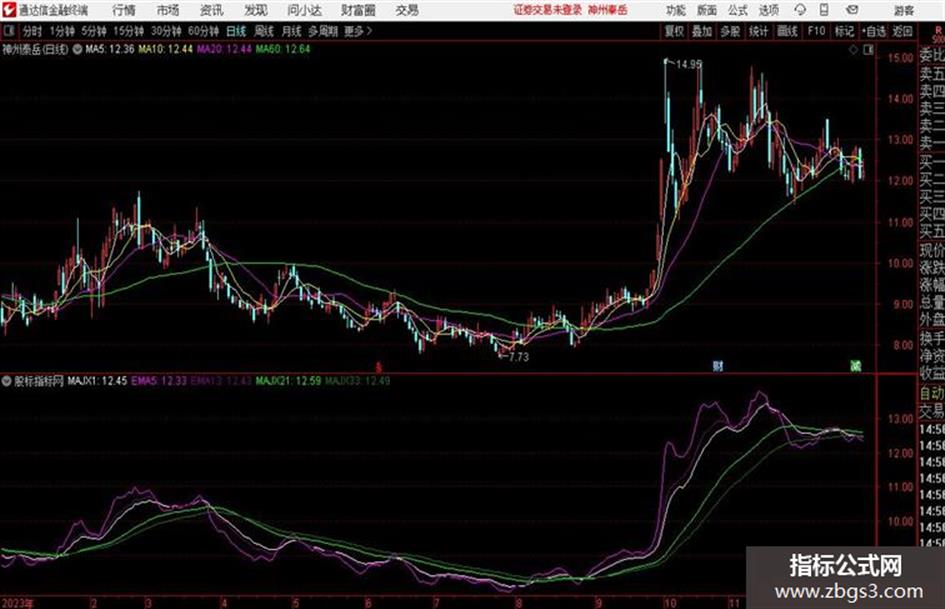Viewport: 945px width, 609px height.
Task: Click the MA60: 12.64 label
Action: tap(283, 49)
